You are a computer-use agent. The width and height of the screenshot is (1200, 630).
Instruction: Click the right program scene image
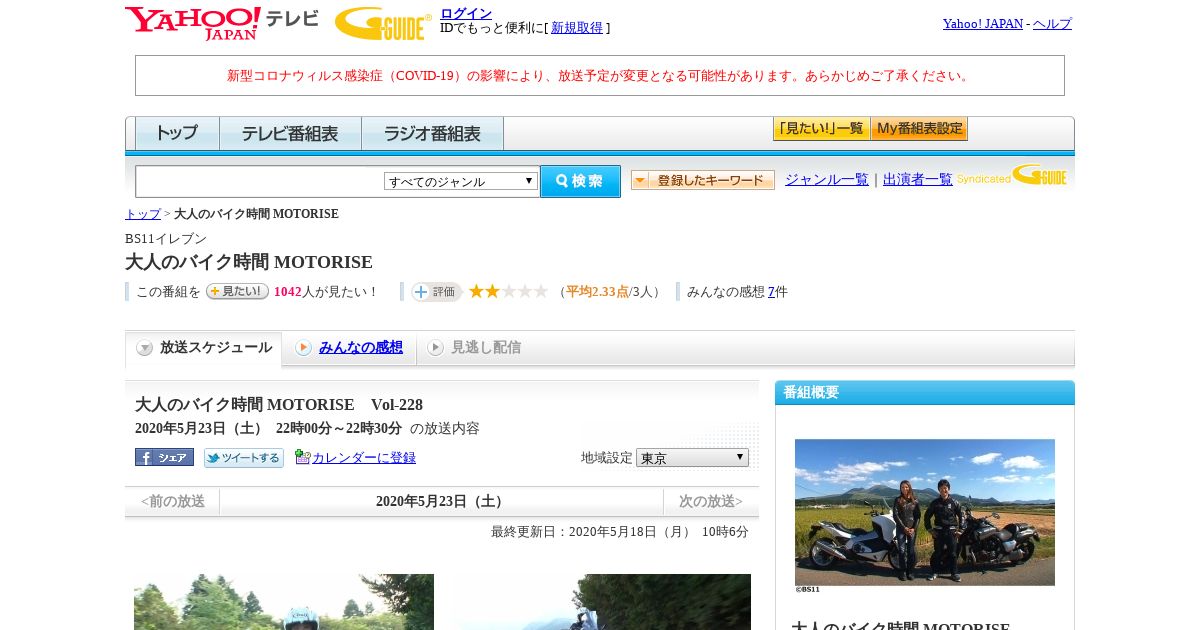[x=601, y=602]
